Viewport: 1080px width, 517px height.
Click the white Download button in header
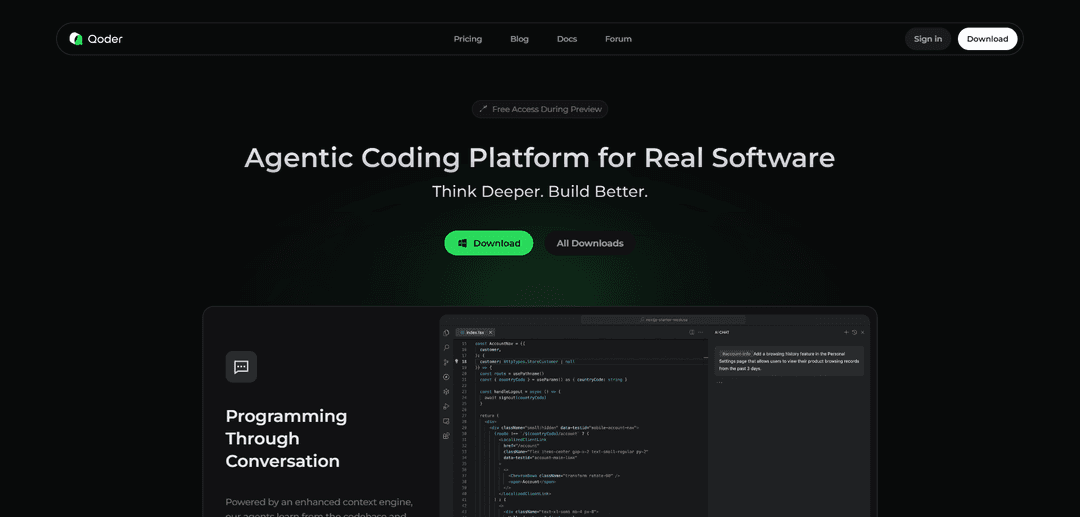[987, 39]
